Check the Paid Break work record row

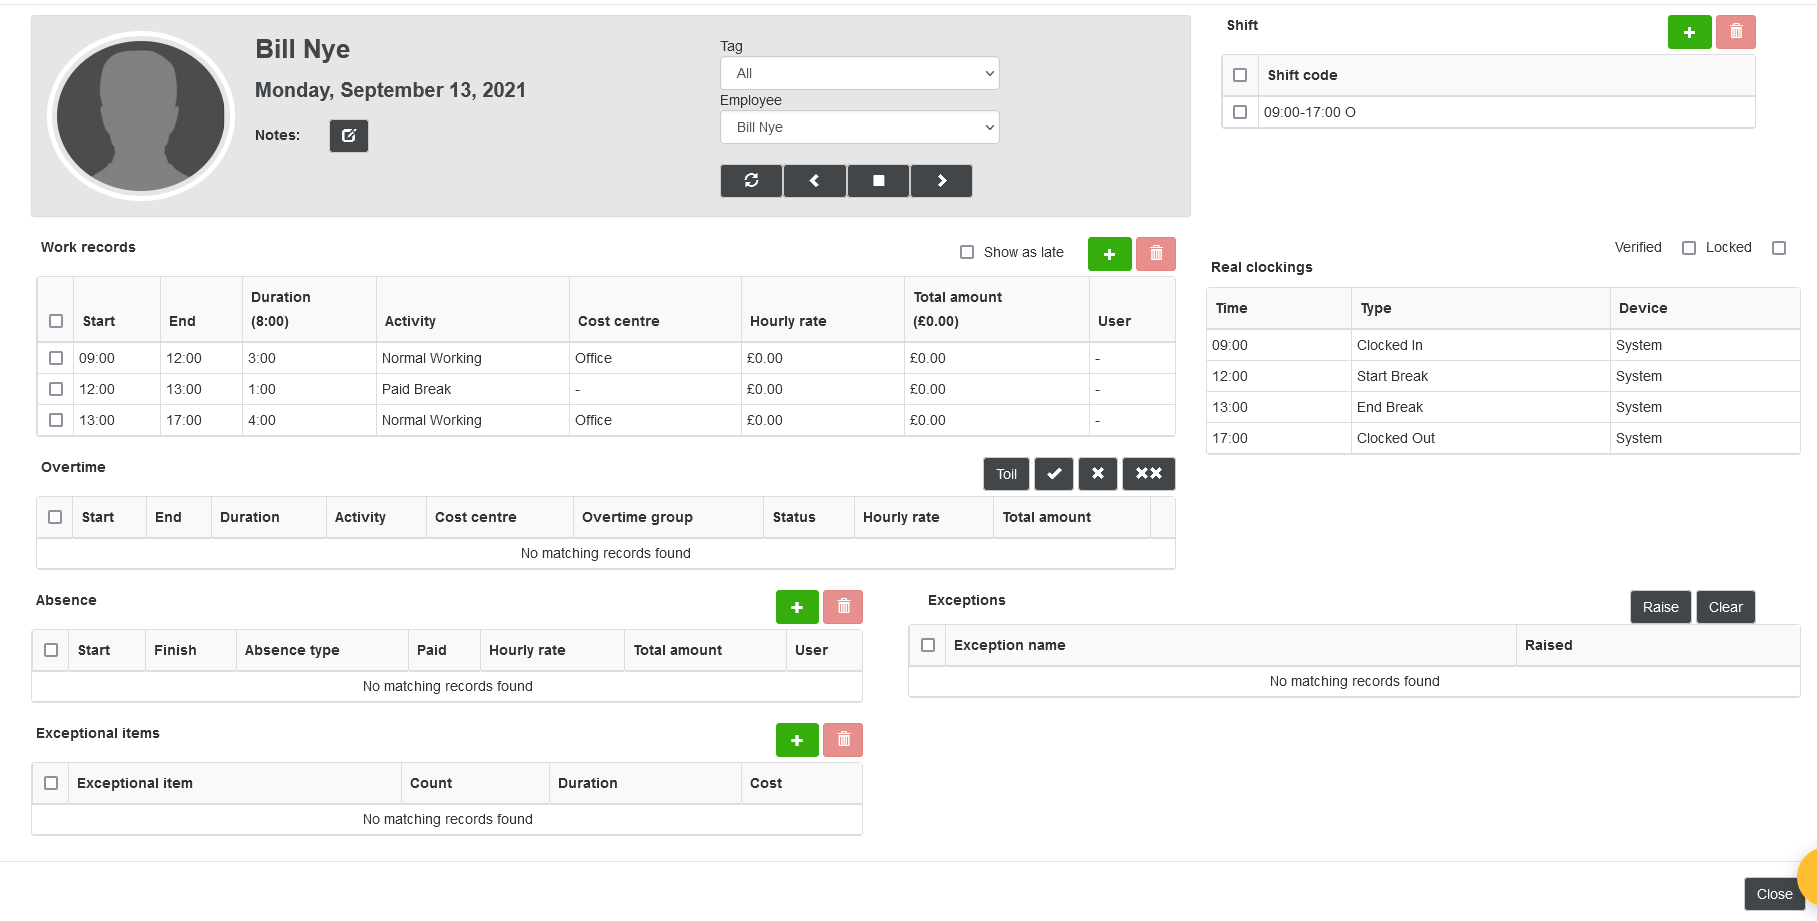pos(56,389)
